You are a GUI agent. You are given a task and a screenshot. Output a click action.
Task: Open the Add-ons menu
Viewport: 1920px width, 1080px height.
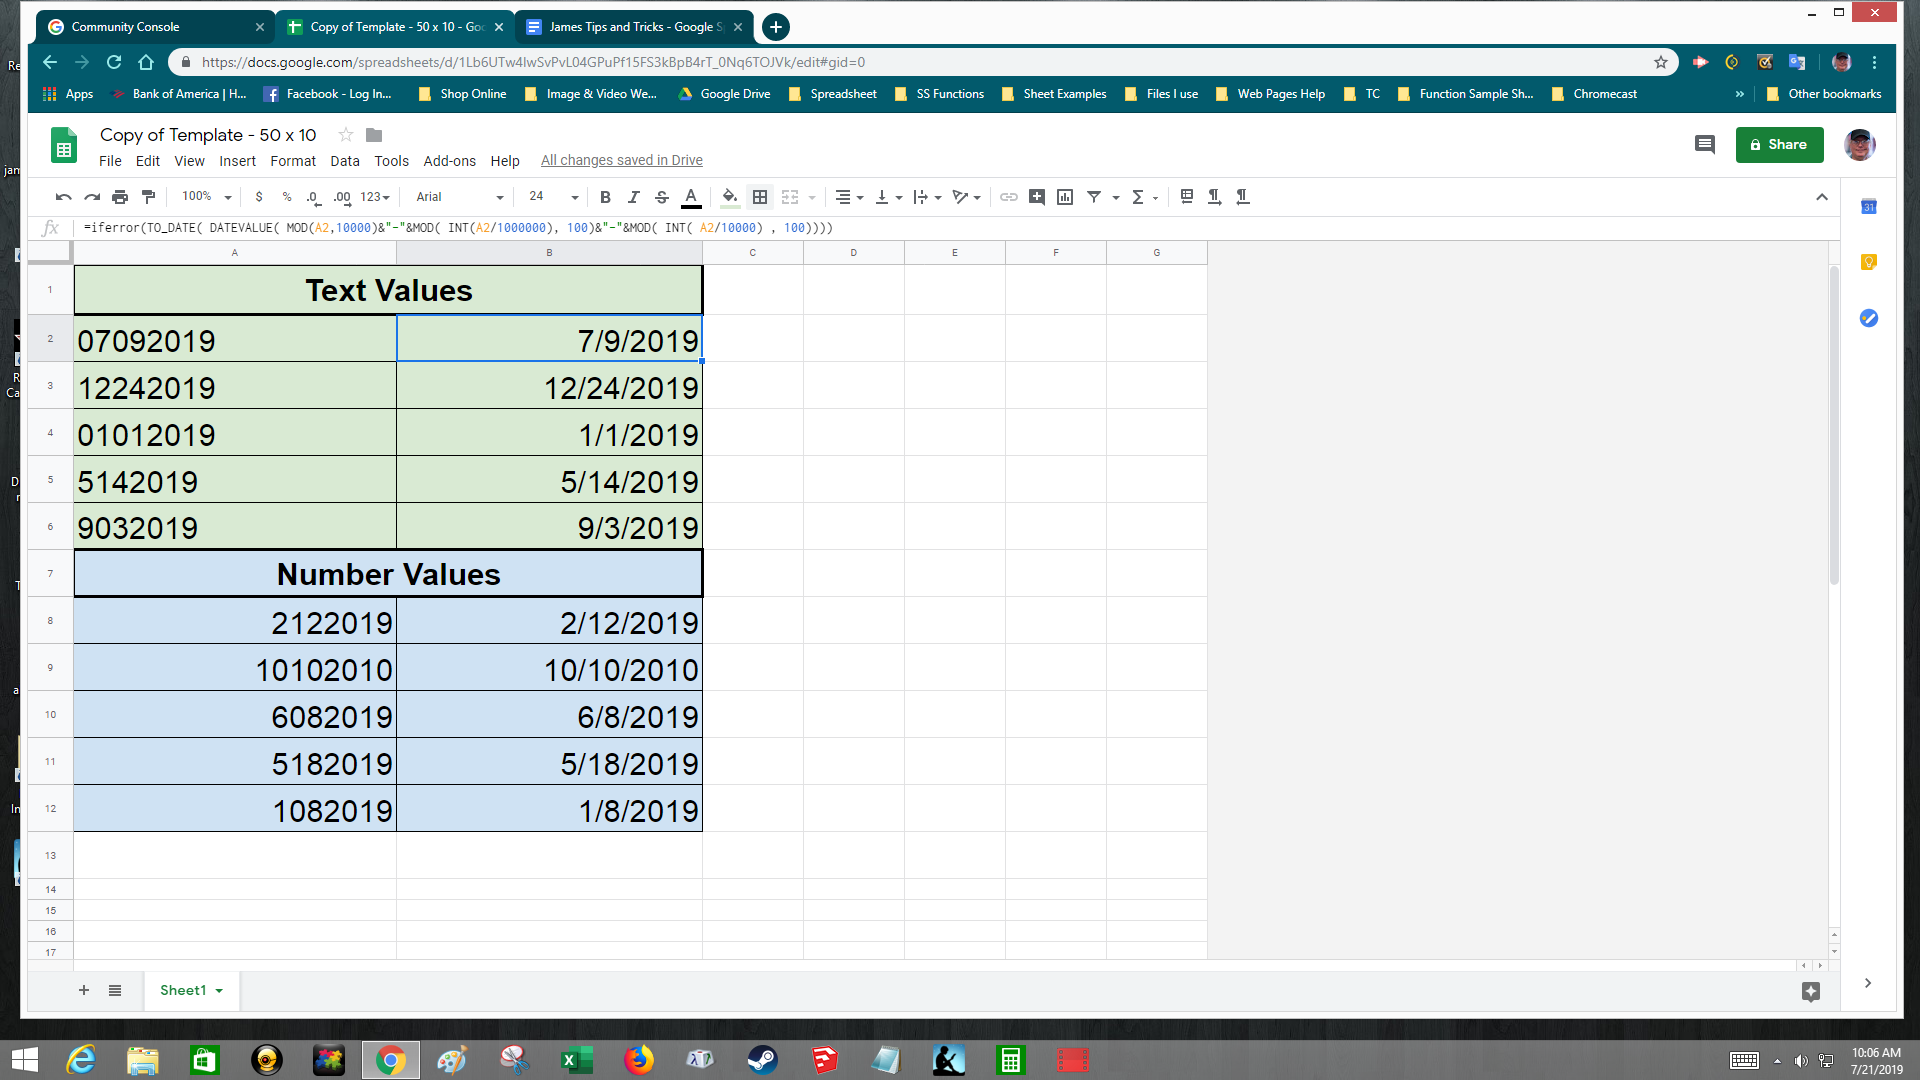coord(449,161)
